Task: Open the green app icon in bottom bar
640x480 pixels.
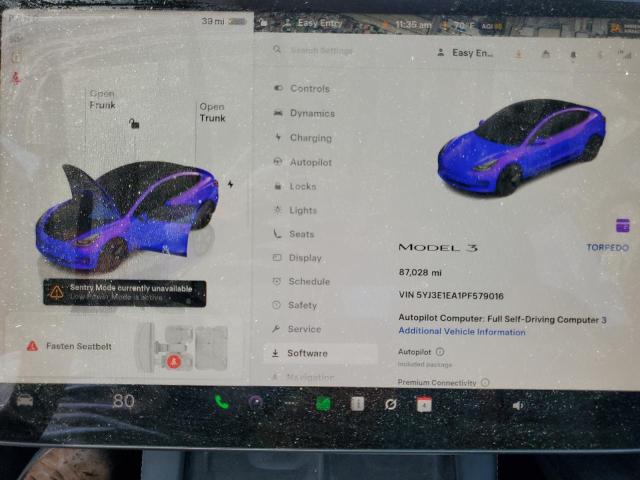Action: pos(323,404)
